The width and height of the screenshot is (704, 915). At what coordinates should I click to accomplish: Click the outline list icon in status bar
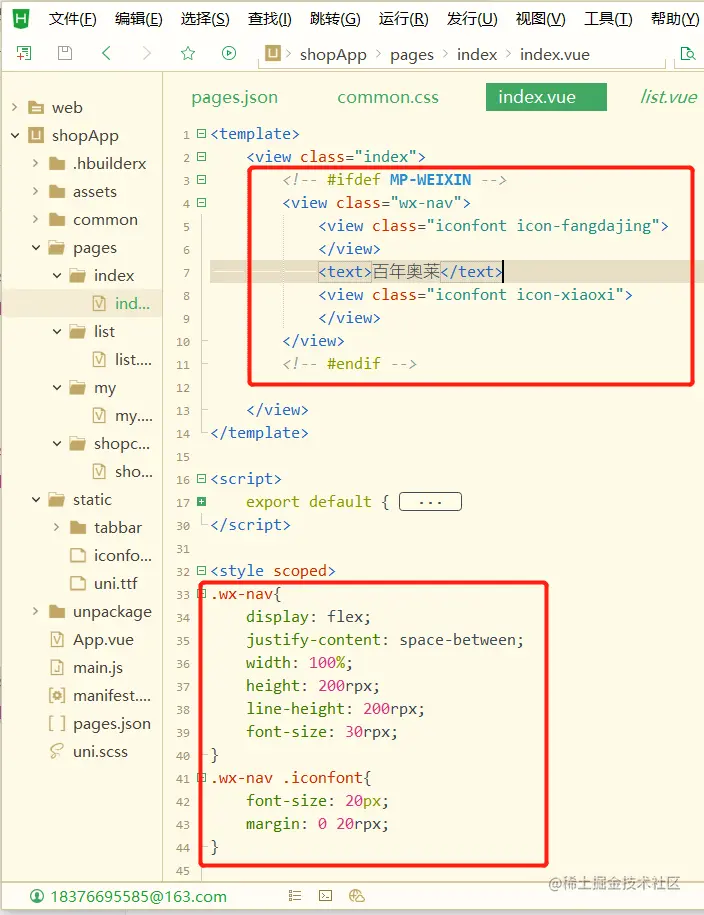coord(295,895)
